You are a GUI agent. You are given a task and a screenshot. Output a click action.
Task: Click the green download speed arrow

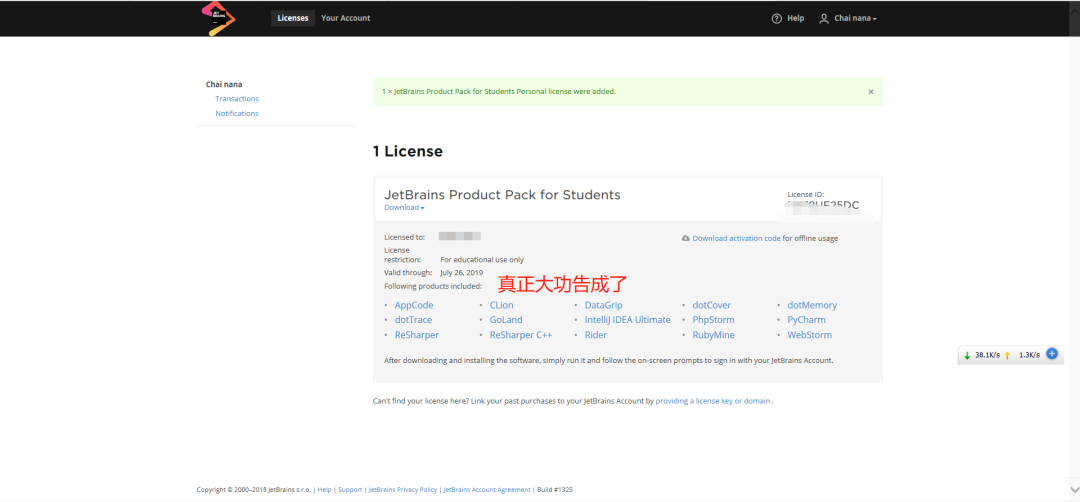click(967, 355)
